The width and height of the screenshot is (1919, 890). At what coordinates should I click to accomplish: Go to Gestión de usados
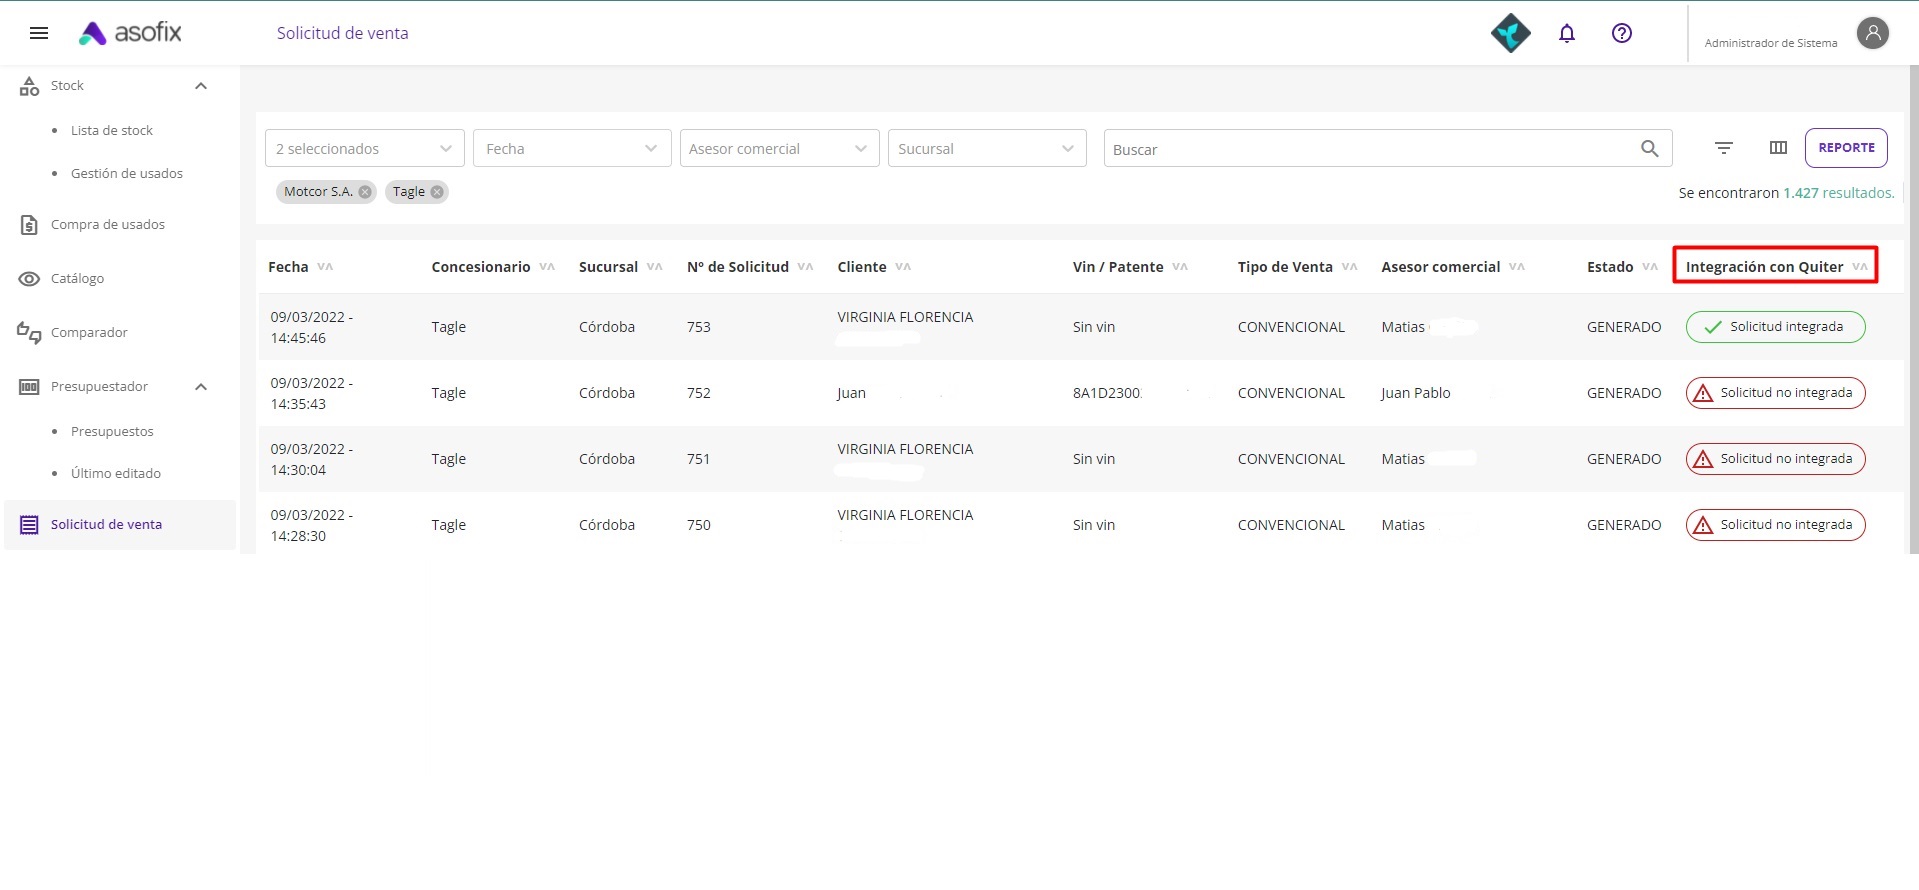pyautogui.click(x=127, y=174)
